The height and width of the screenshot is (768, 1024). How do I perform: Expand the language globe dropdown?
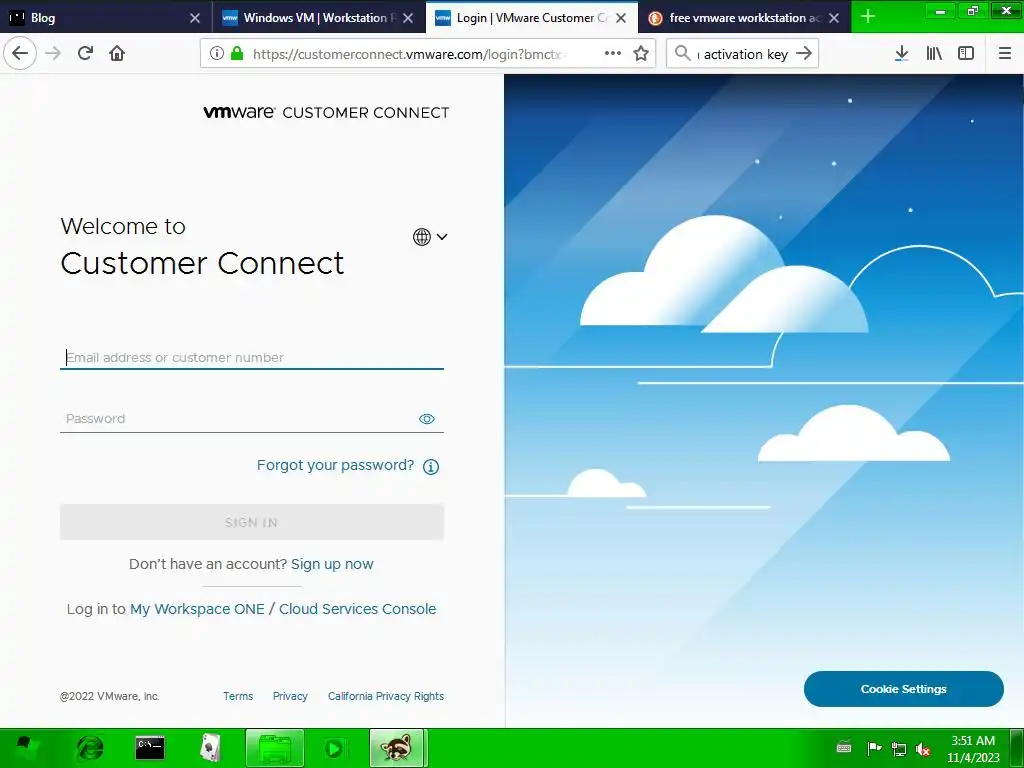430,236
